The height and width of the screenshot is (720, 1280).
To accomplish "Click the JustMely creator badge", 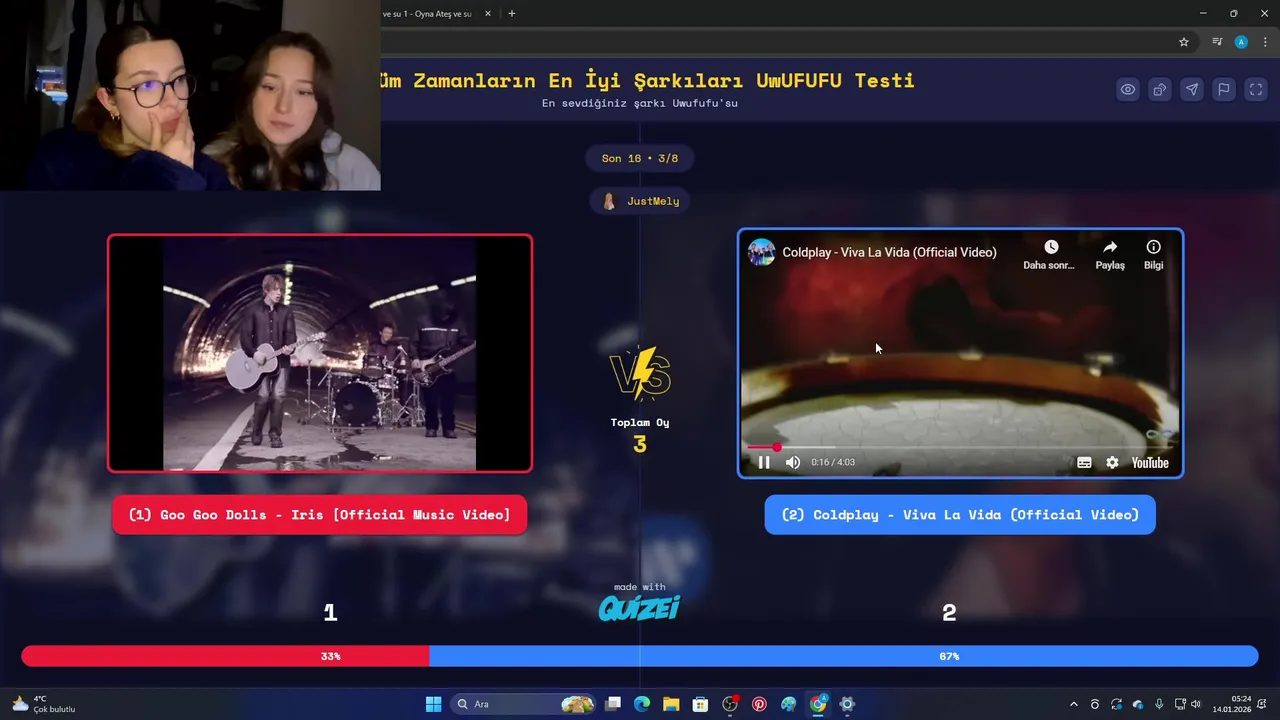I will click(x=640, y=201).
